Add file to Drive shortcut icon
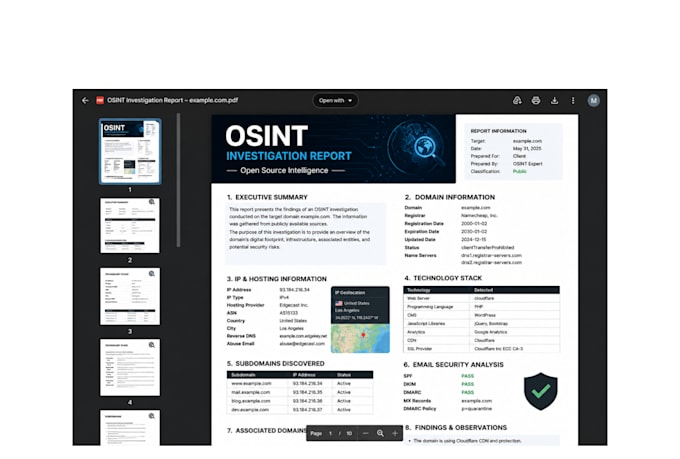 (x=517, y=101)
